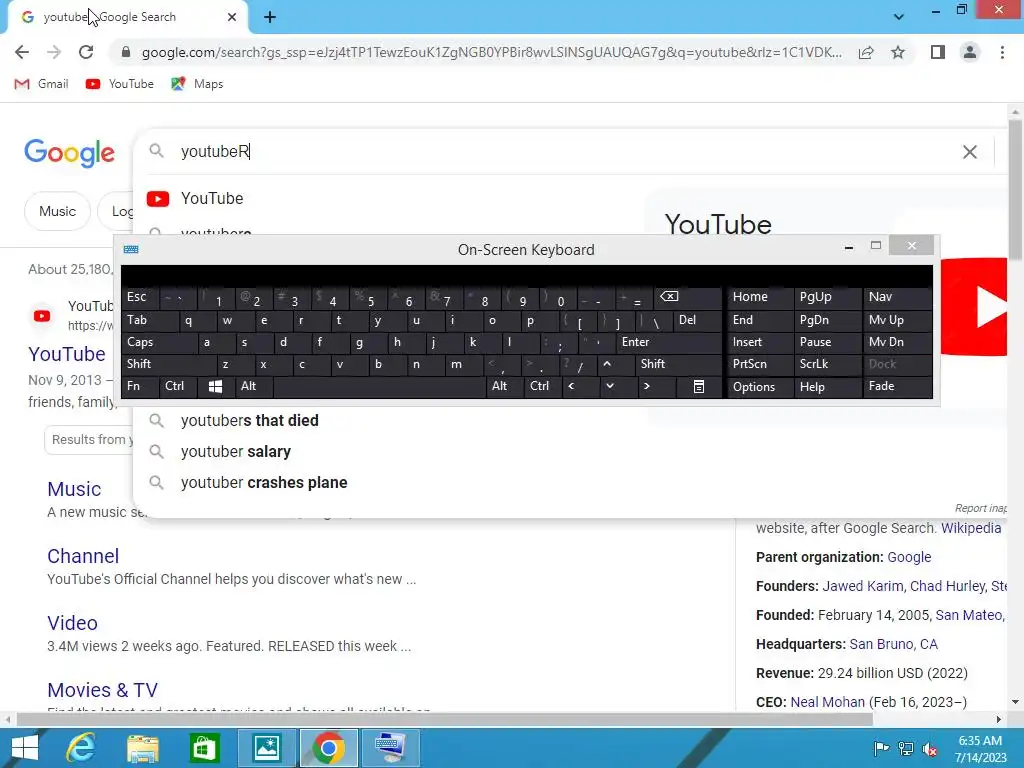Open the Video sitelink

tap(72, 623)
